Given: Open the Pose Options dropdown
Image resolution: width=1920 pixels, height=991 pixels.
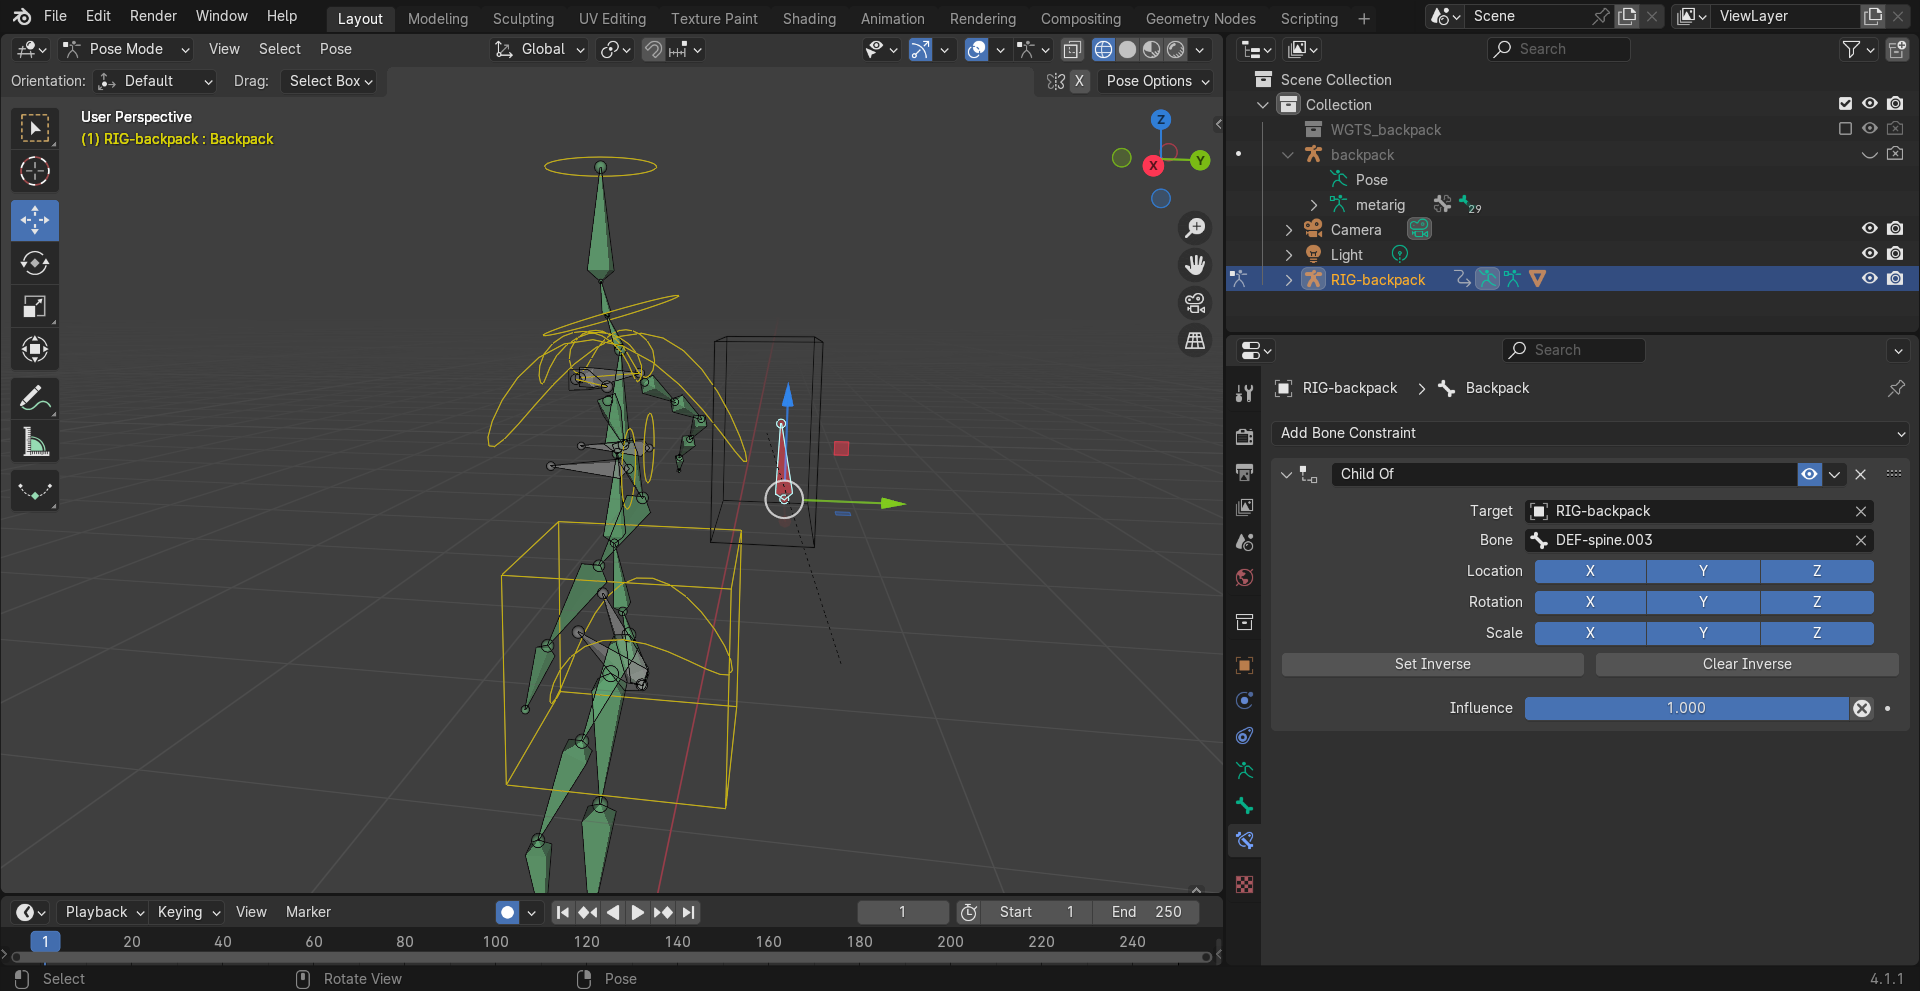Looking at the screenshot, I should 1158,81.
